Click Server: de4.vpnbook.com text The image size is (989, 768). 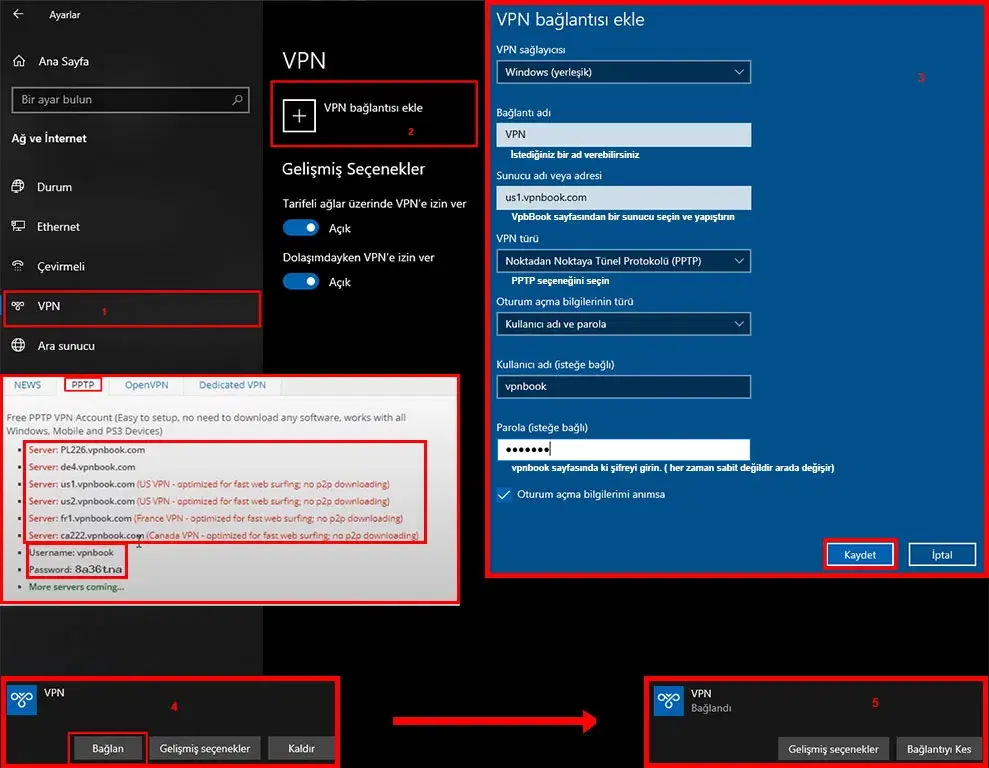[x=81, y=467]
